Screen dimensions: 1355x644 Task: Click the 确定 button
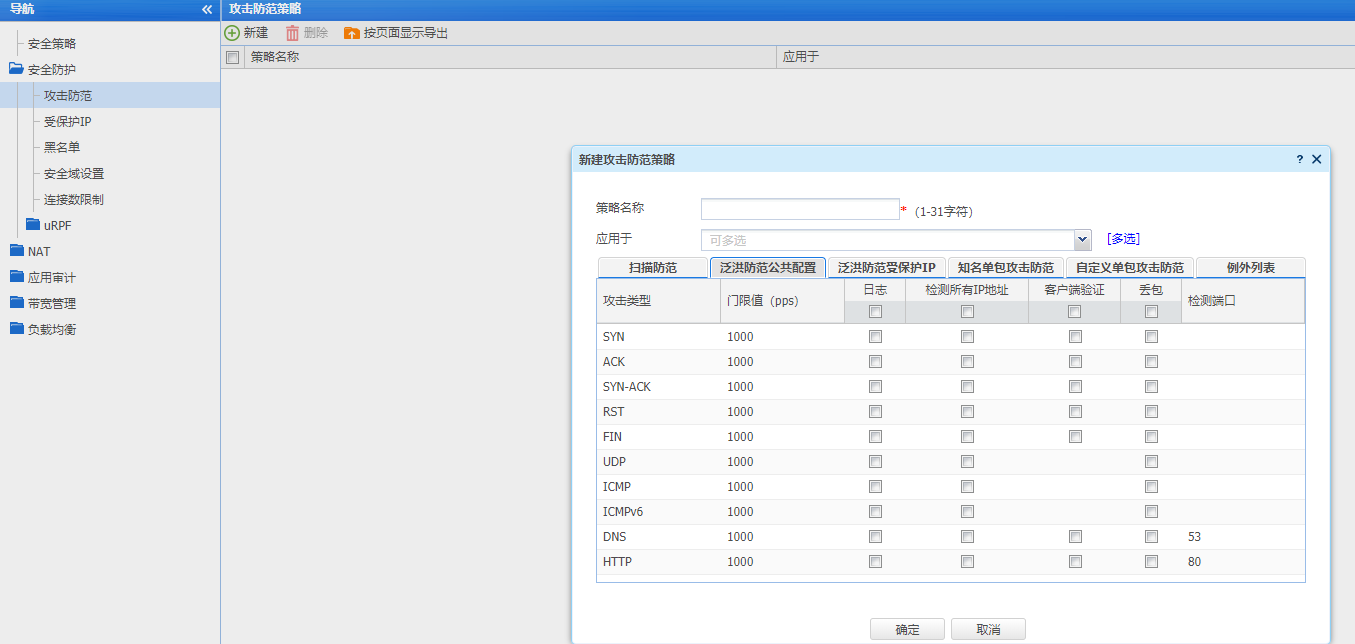coord(907,630)
